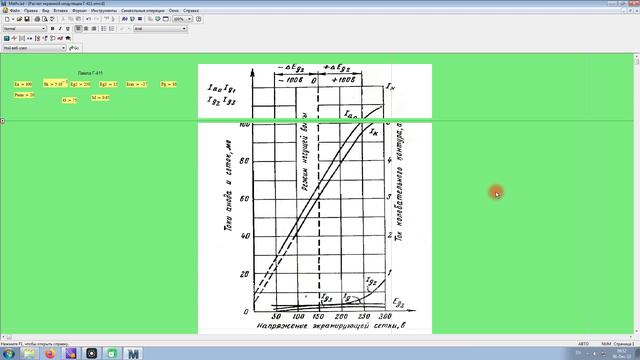The image size is (640, 360).
Task: Open an existing worksheet file
Action: click(x=19, y=19)
